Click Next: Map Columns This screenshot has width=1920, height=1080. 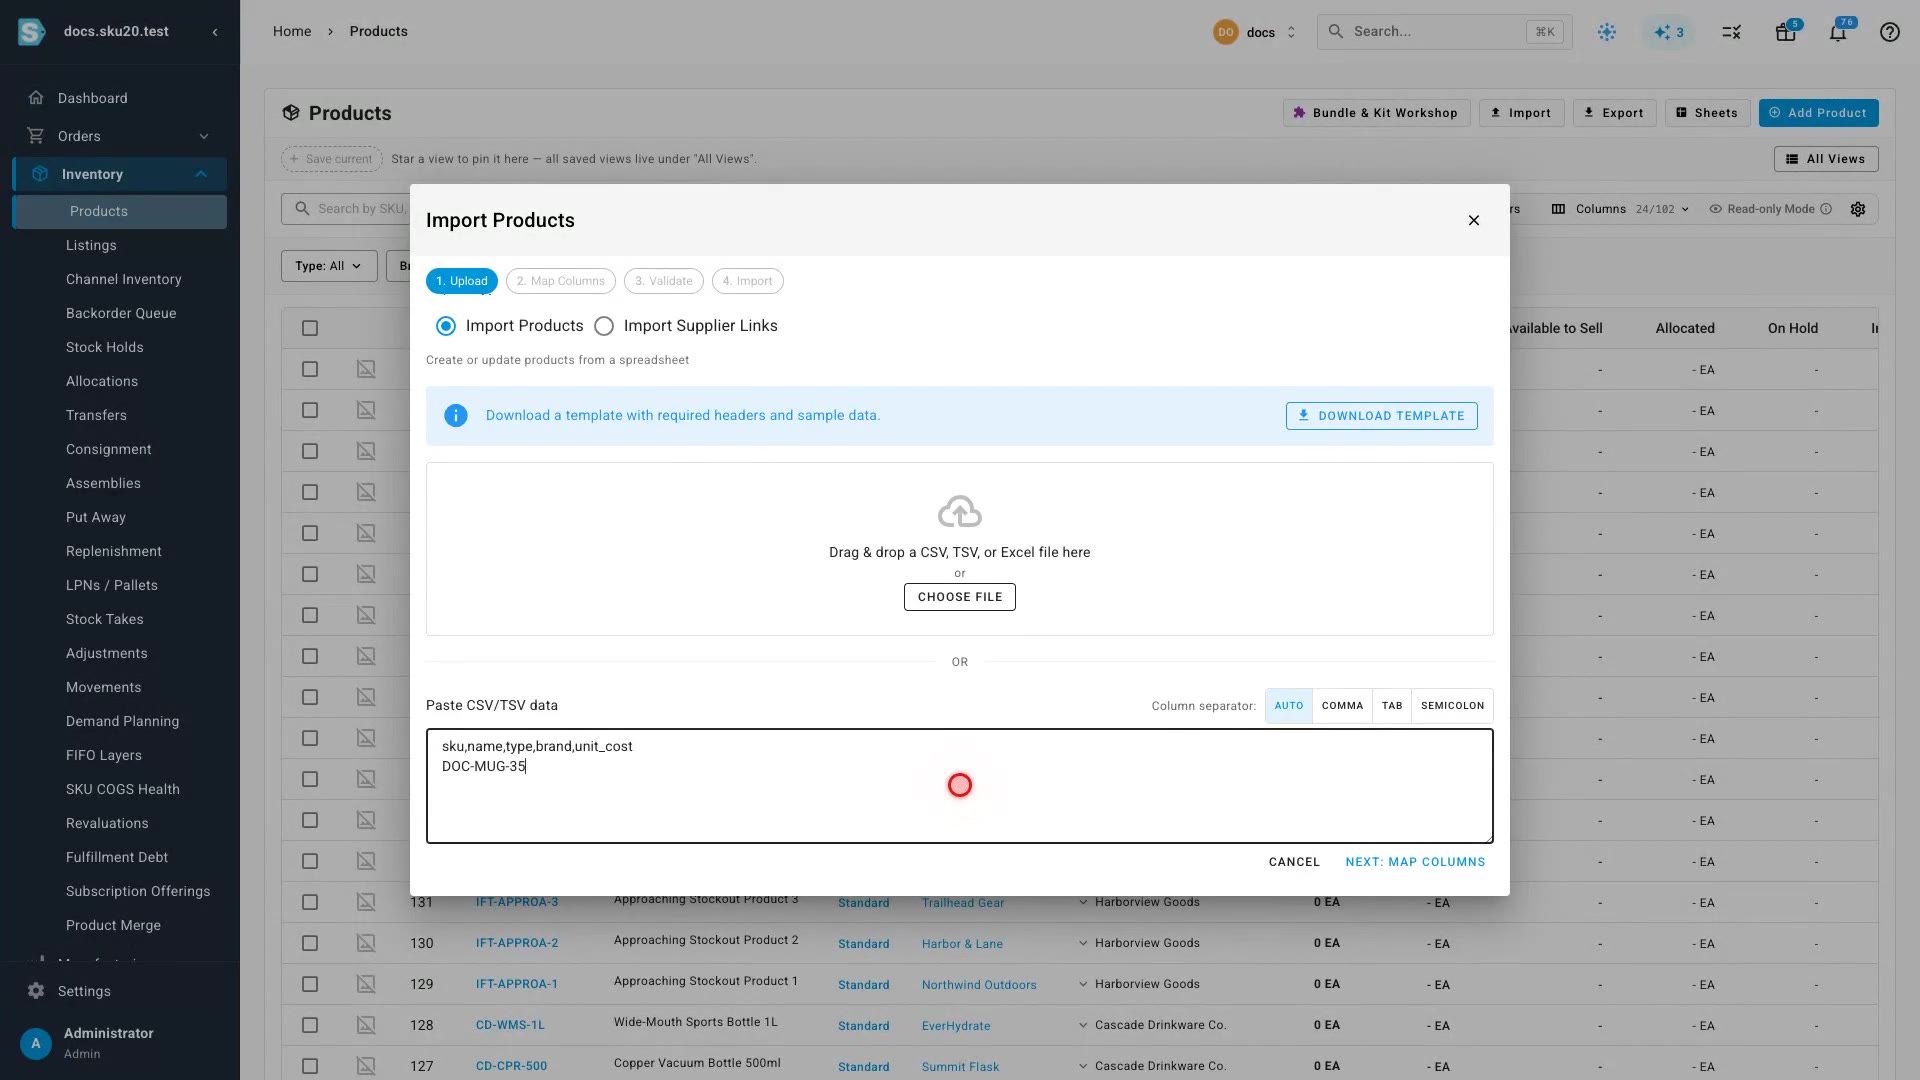coord(1415,862)
